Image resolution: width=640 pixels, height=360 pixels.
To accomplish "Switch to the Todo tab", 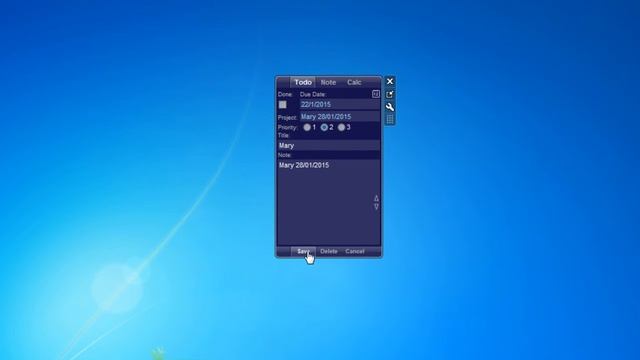I will (303, 82).
